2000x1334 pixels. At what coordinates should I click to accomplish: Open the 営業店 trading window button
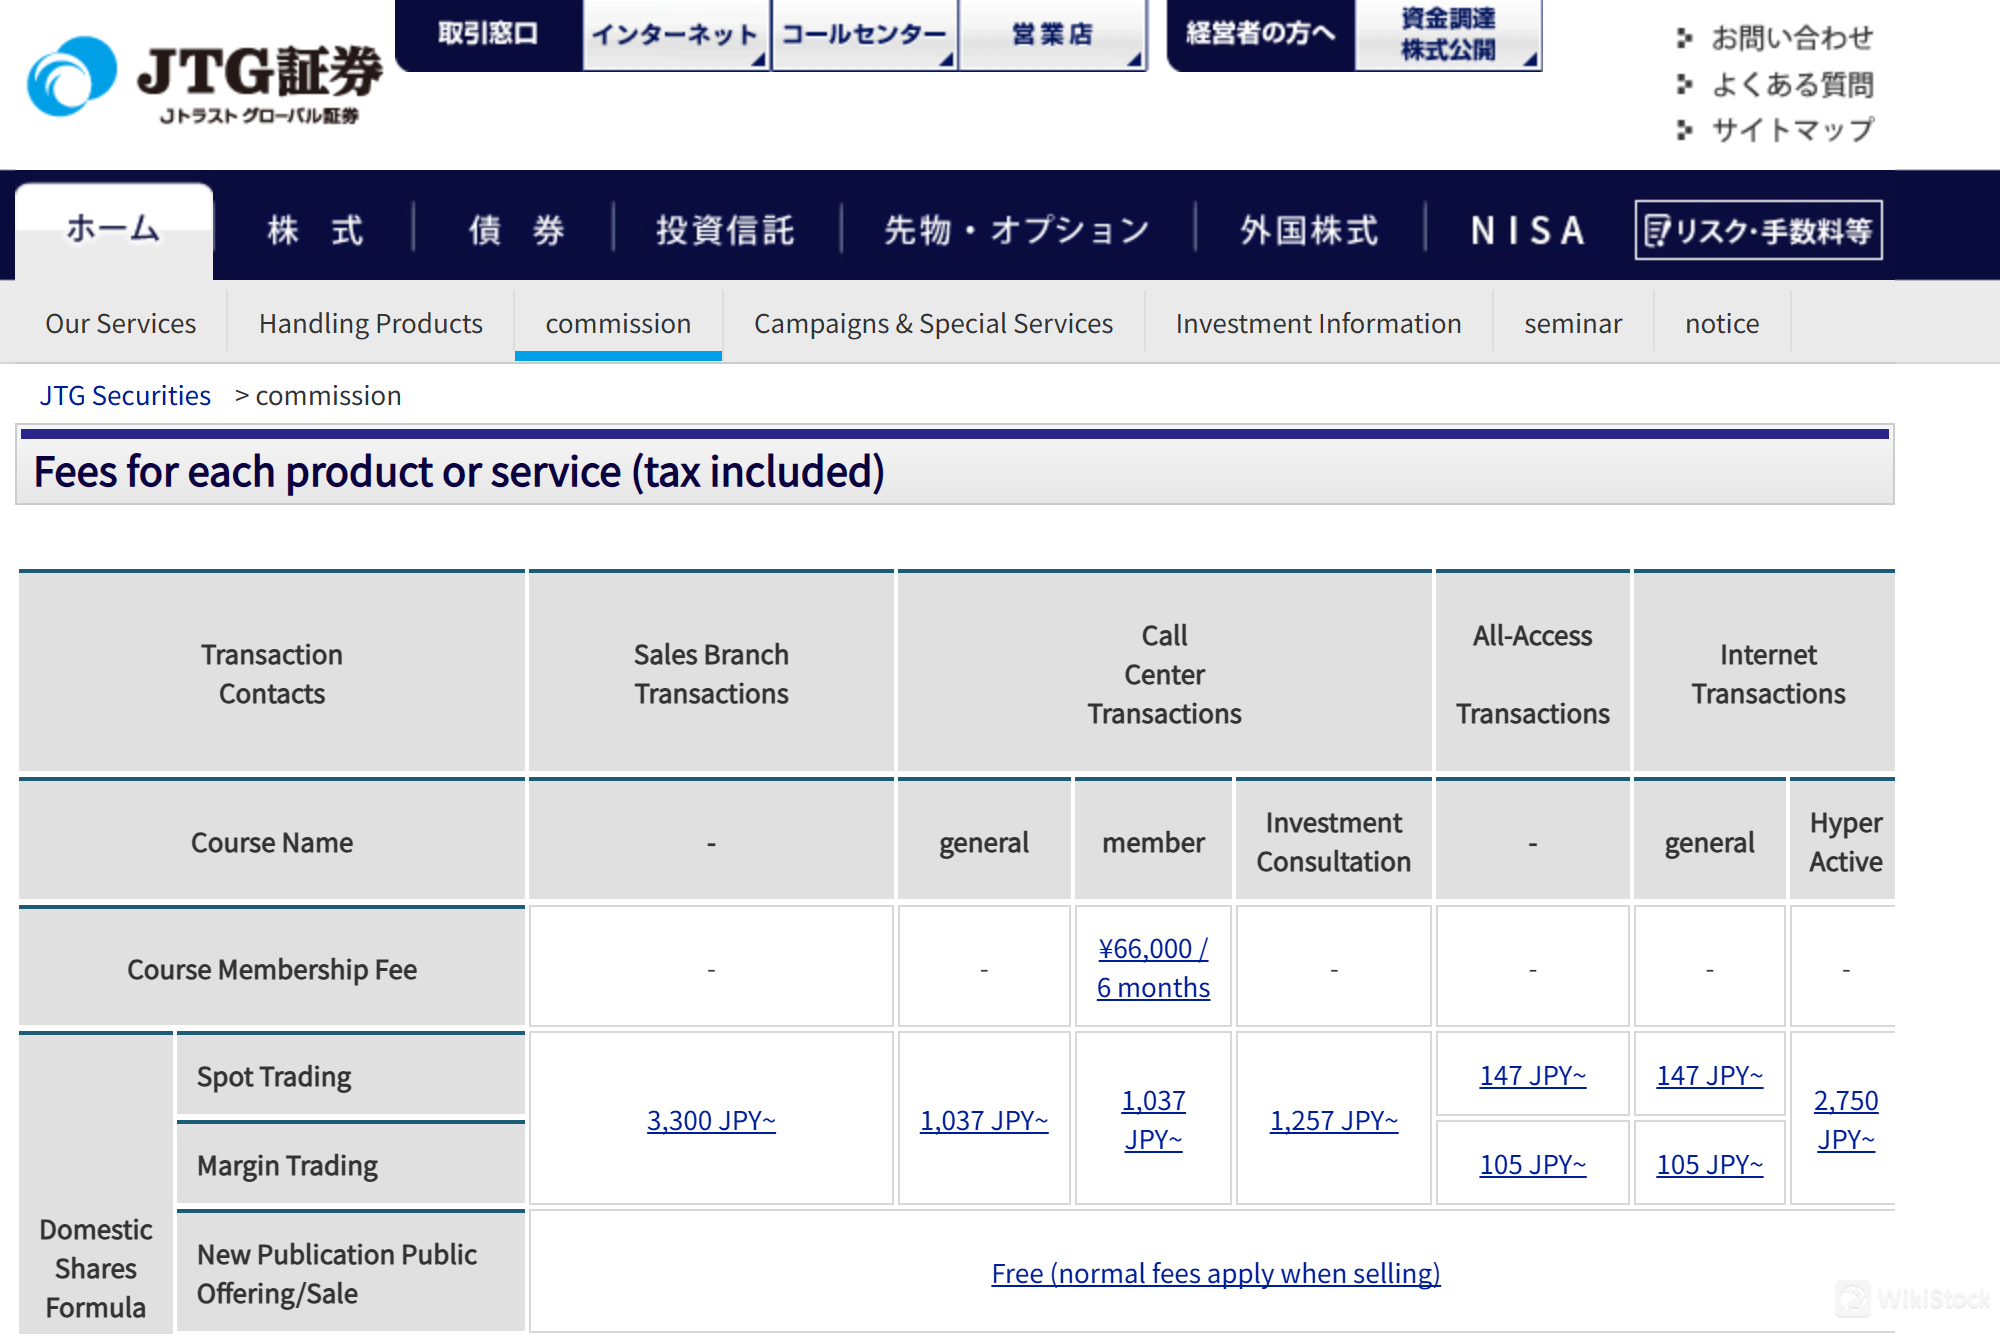tap(1052, 35)
